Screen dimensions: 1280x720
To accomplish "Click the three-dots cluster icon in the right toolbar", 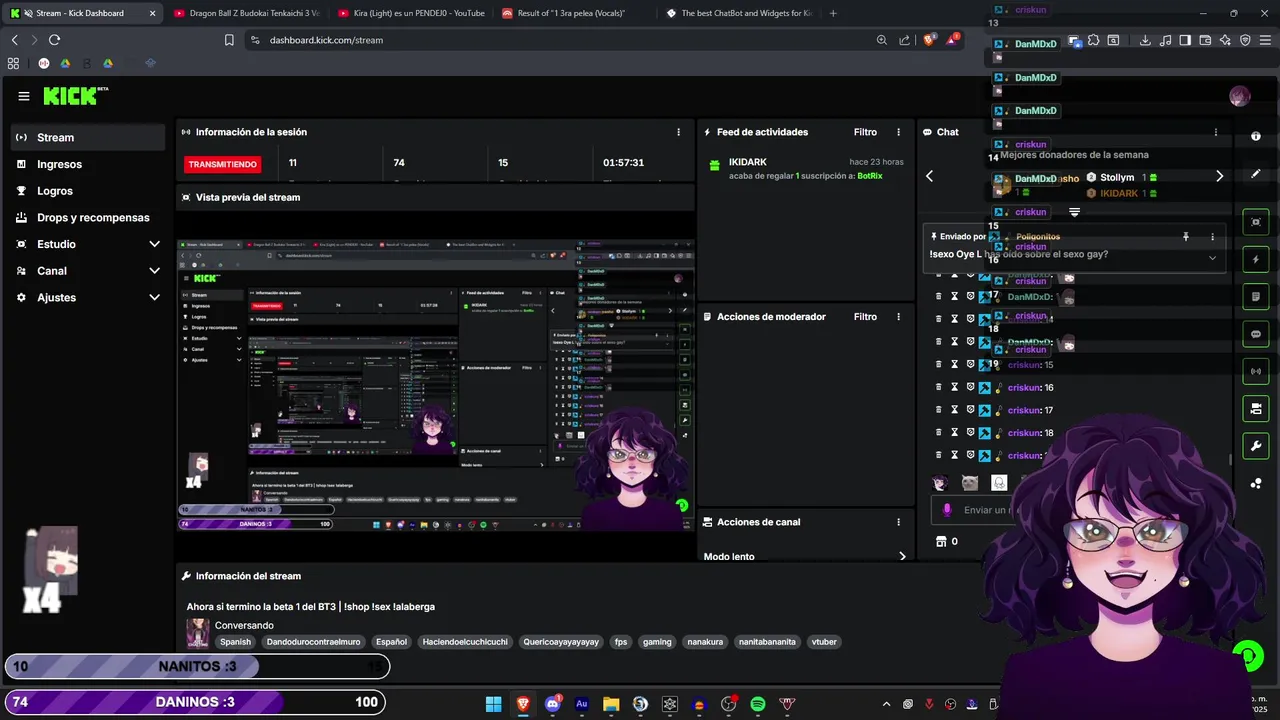I will click(x=1256, y=483).
